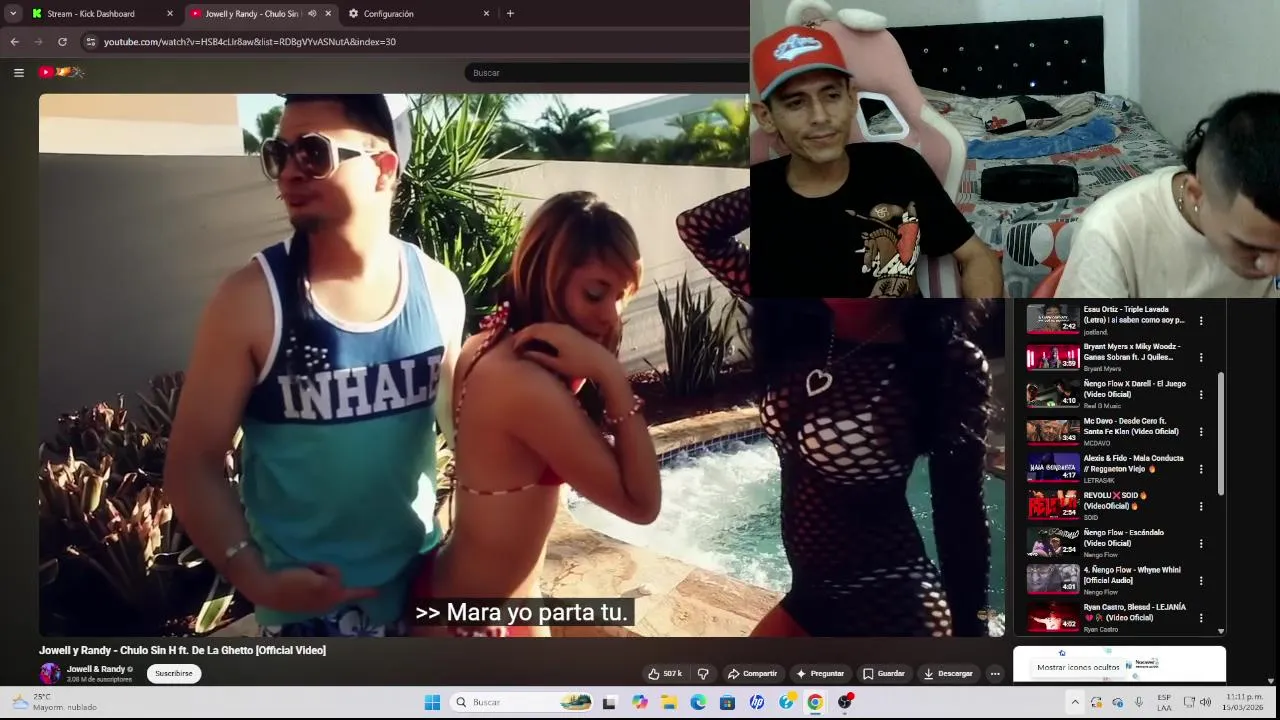This screenshot has height=720, width=1280.
Task: Open options menu for Bryant Myers video
Action: pyautogui.click(x=1201, y=357)
